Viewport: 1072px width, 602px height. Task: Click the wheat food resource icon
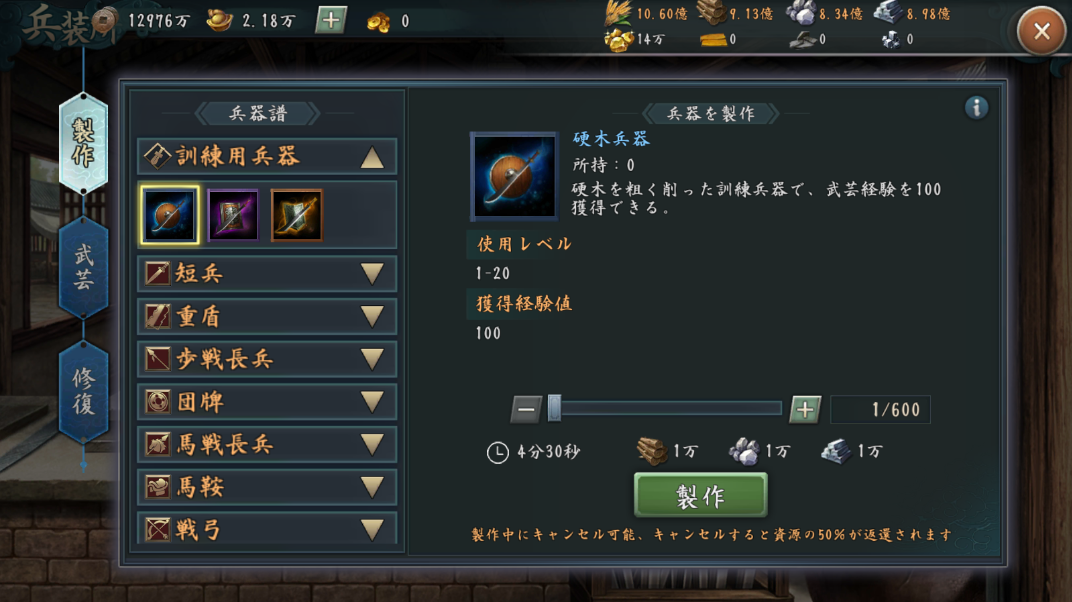[x=619, y=13]
